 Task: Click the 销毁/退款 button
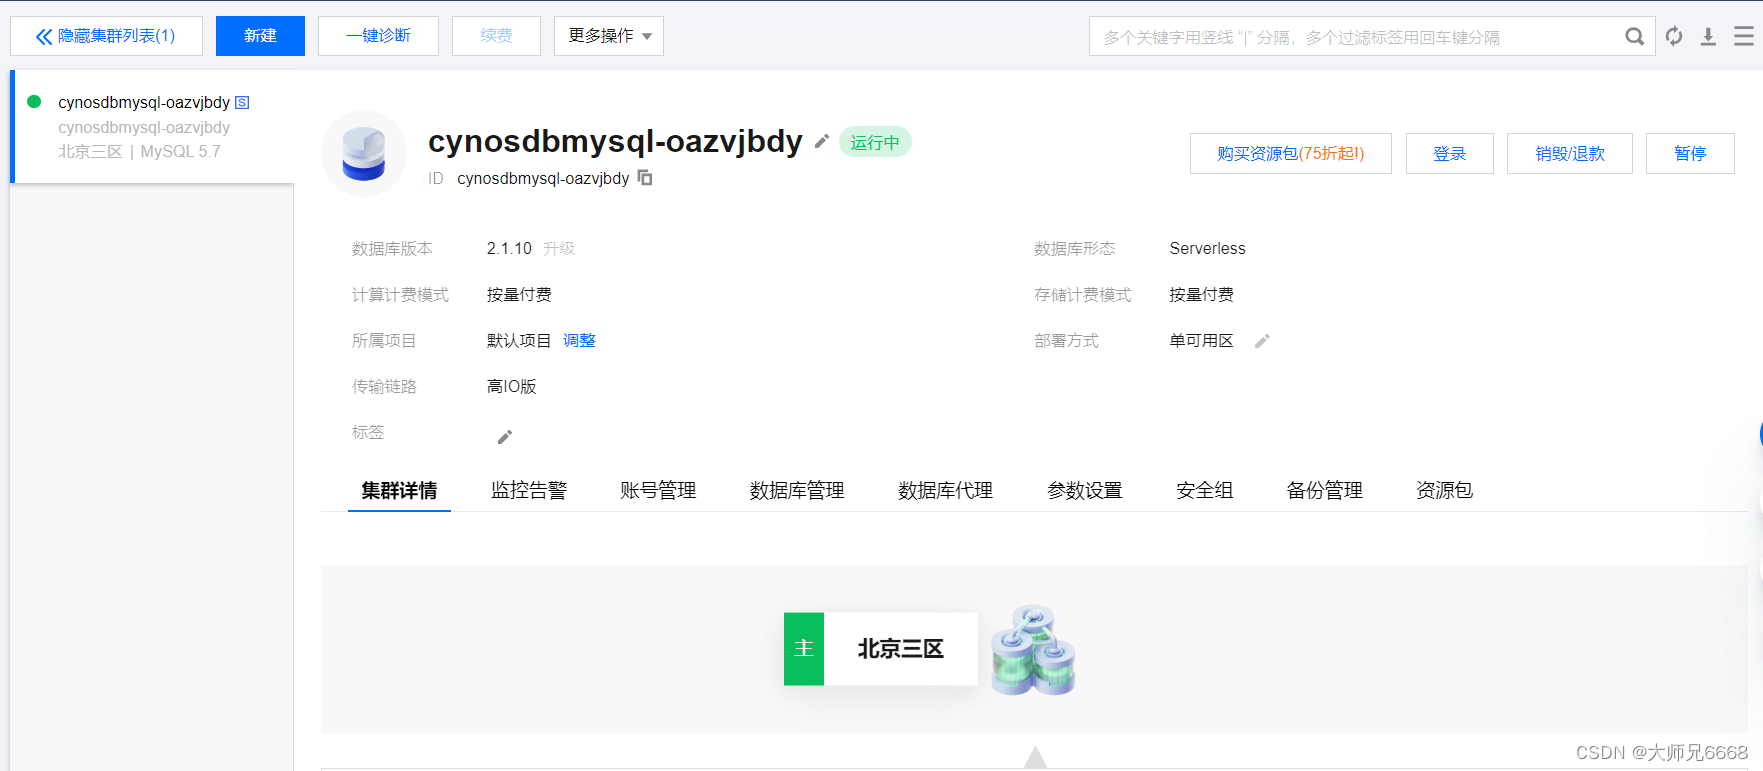pos(1570,153)
